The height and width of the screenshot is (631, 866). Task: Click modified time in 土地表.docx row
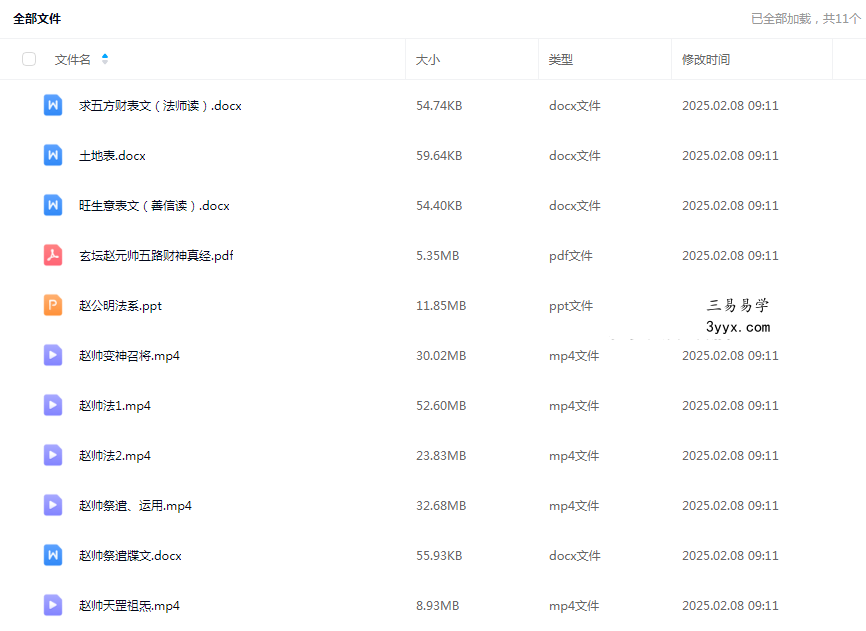click(730, 156)
